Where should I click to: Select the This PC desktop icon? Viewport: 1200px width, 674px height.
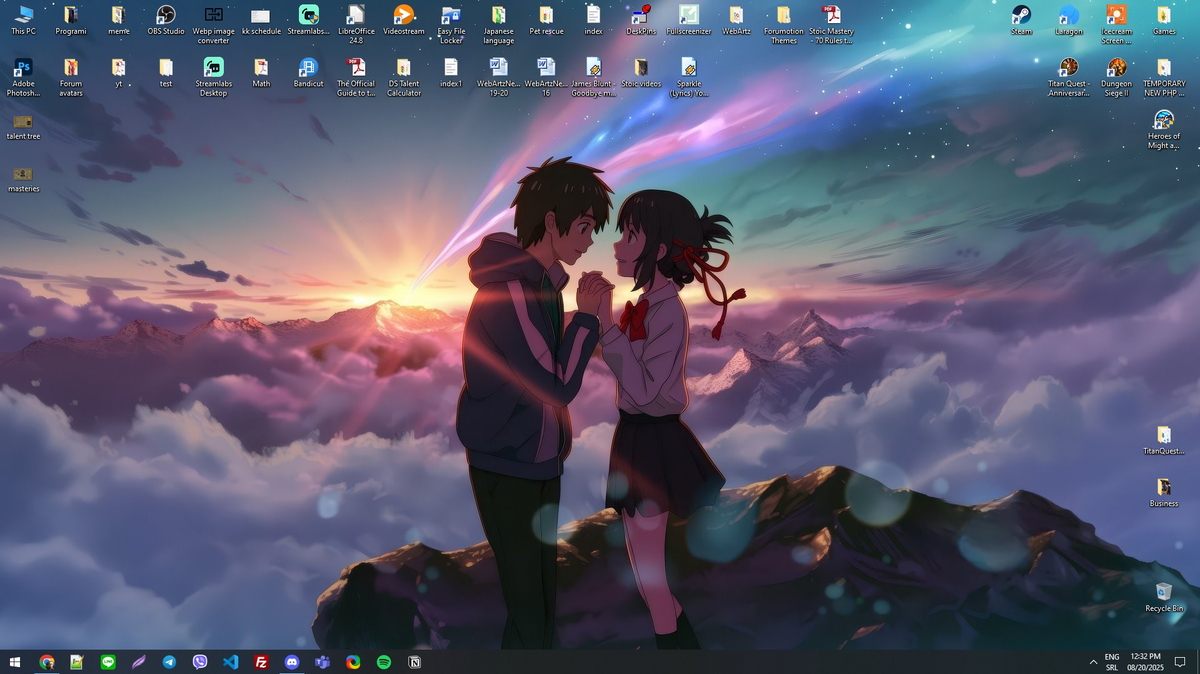pos(23,20)
